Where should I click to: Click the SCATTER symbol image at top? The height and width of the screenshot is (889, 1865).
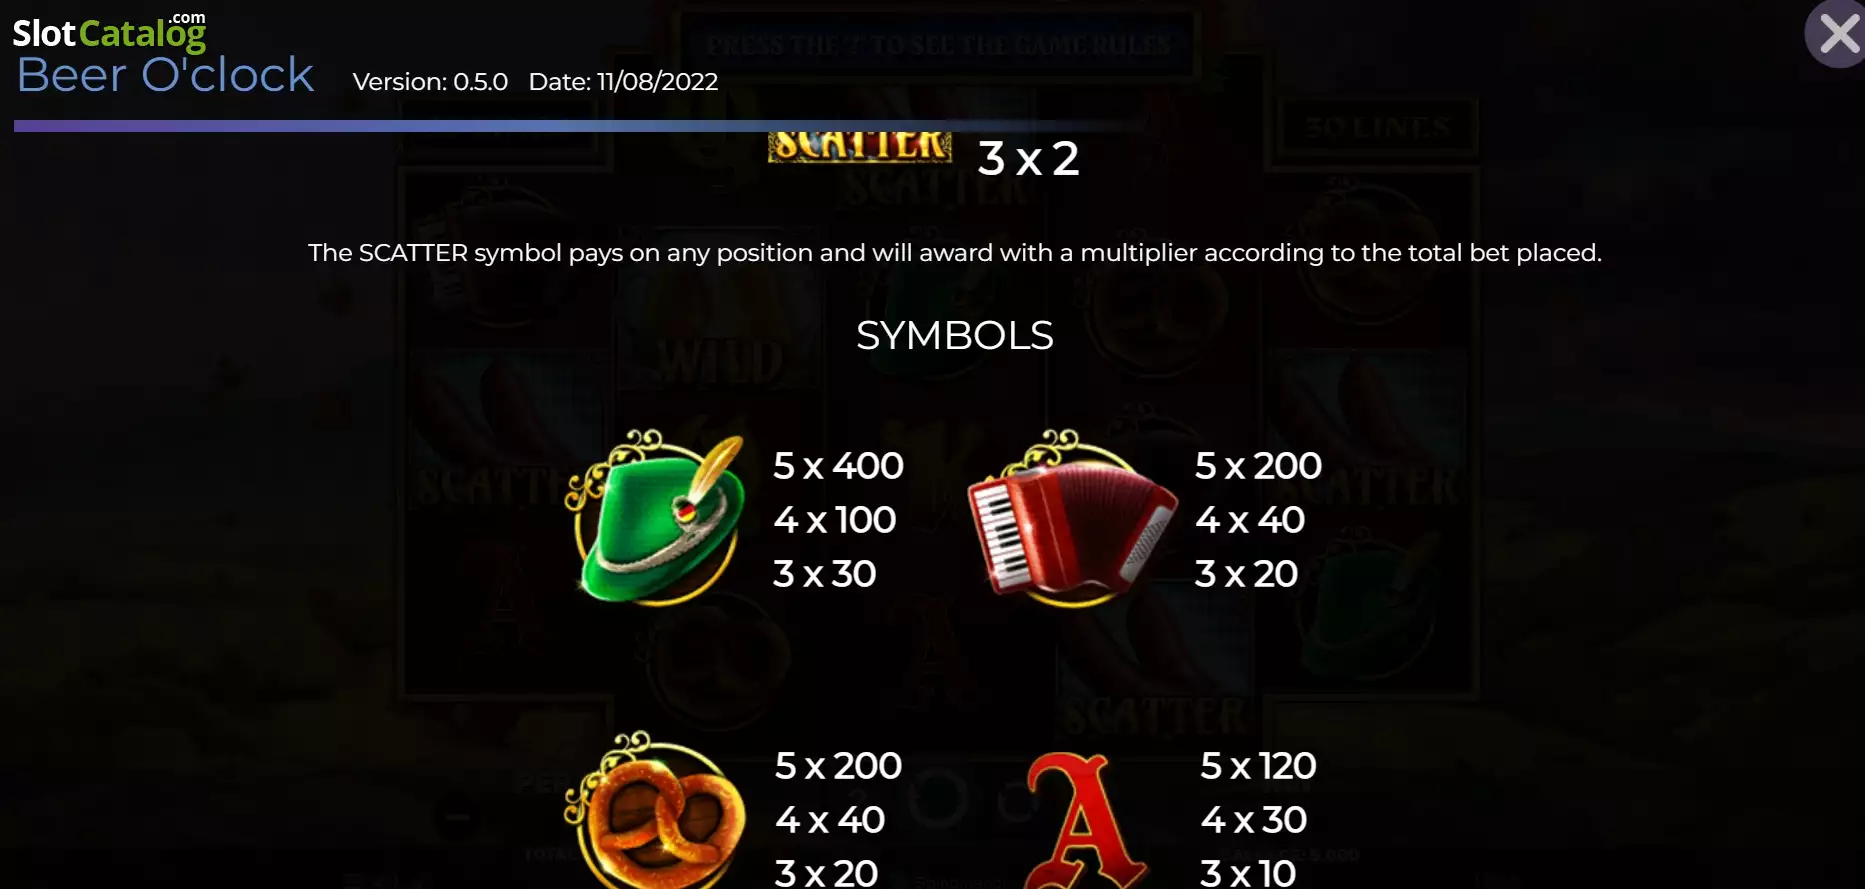860,147
